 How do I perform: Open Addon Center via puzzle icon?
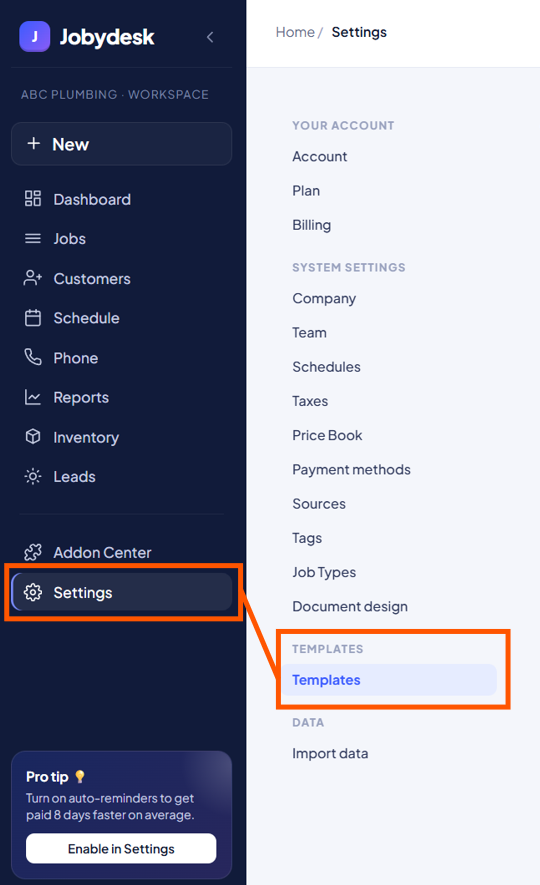[33, 552]
